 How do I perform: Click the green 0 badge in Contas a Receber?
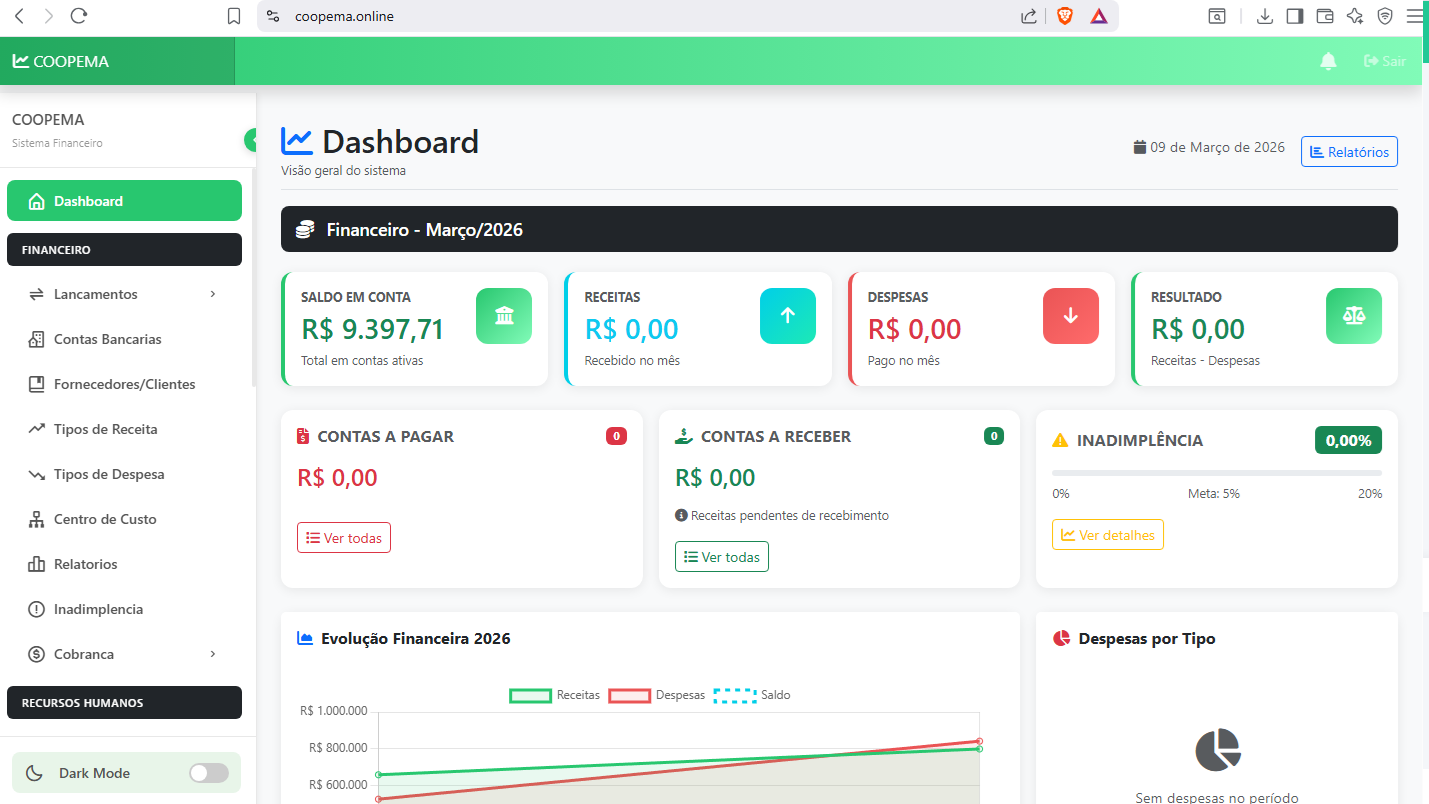[x=994, y=436]
